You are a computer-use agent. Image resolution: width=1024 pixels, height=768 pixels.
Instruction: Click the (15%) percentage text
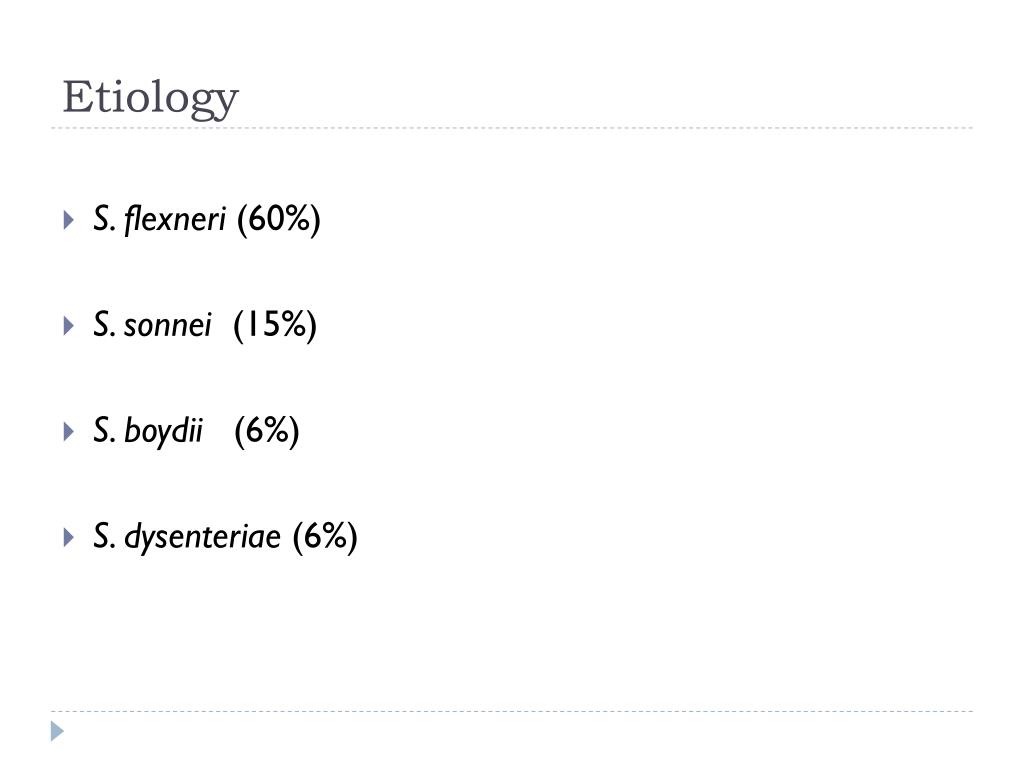point(275,325)
